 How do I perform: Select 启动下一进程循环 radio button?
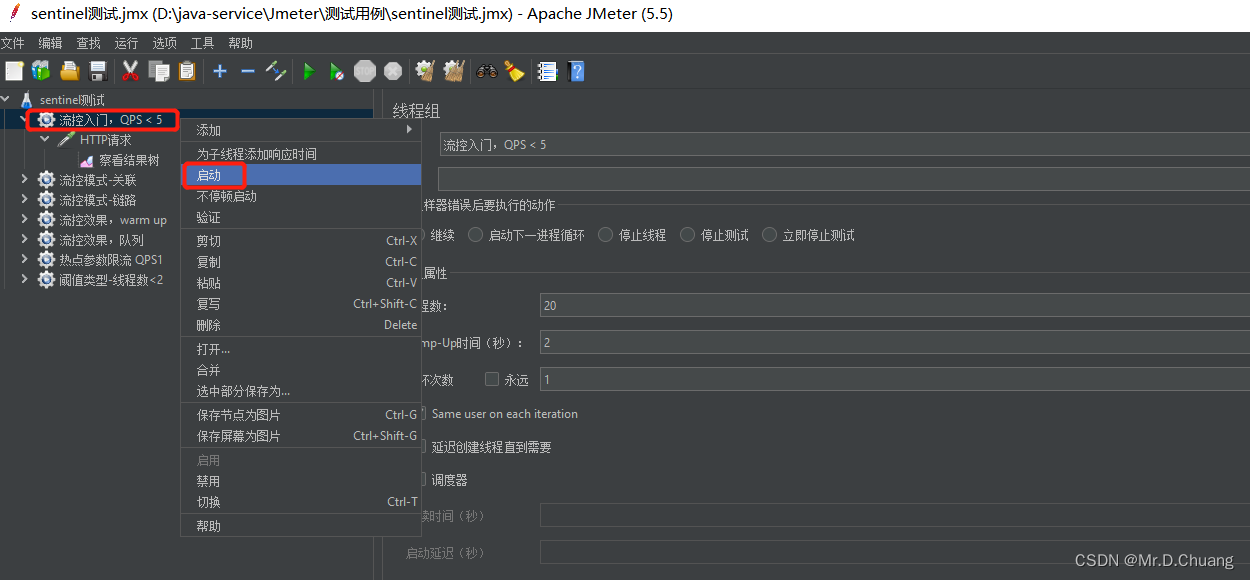pos(476,235)
